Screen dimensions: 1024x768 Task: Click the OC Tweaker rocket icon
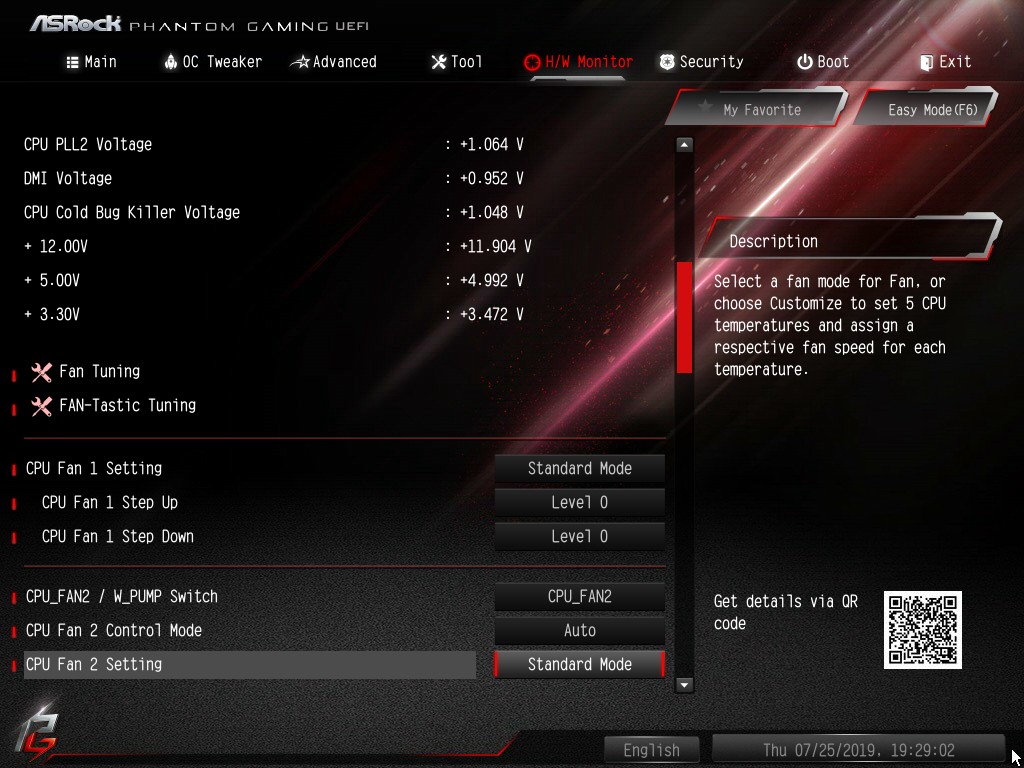170,62
